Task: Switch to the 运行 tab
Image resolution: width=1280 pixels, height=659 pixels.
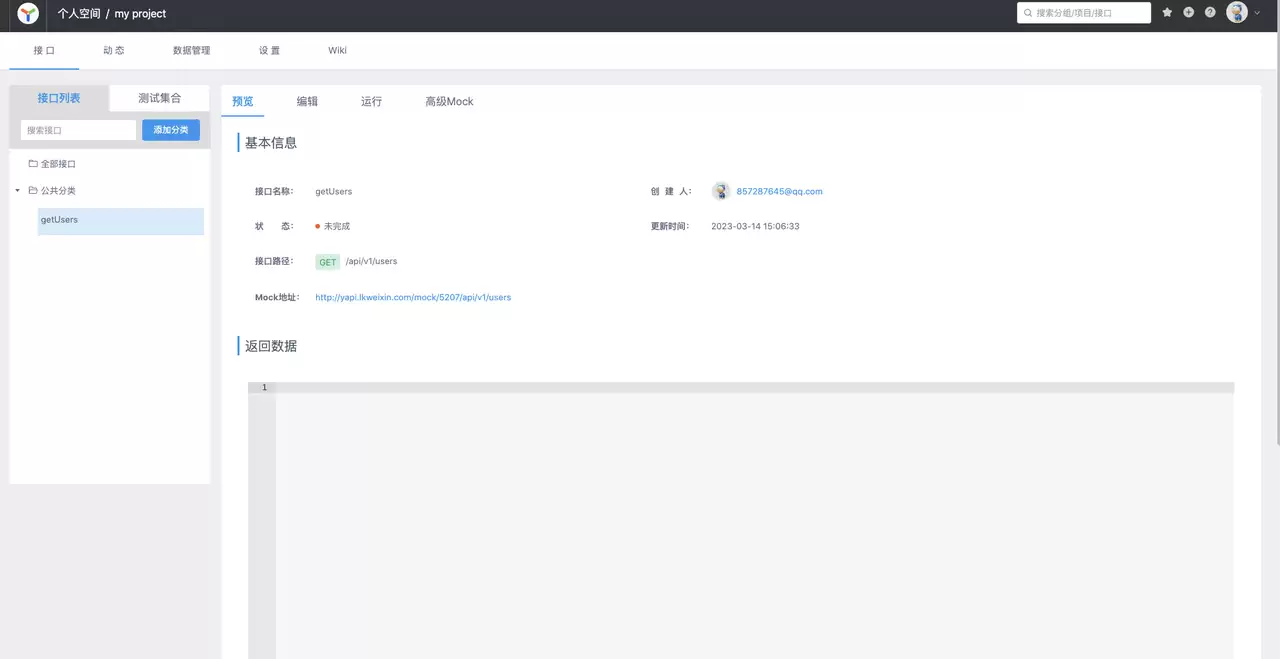Action: pos(371,101)
